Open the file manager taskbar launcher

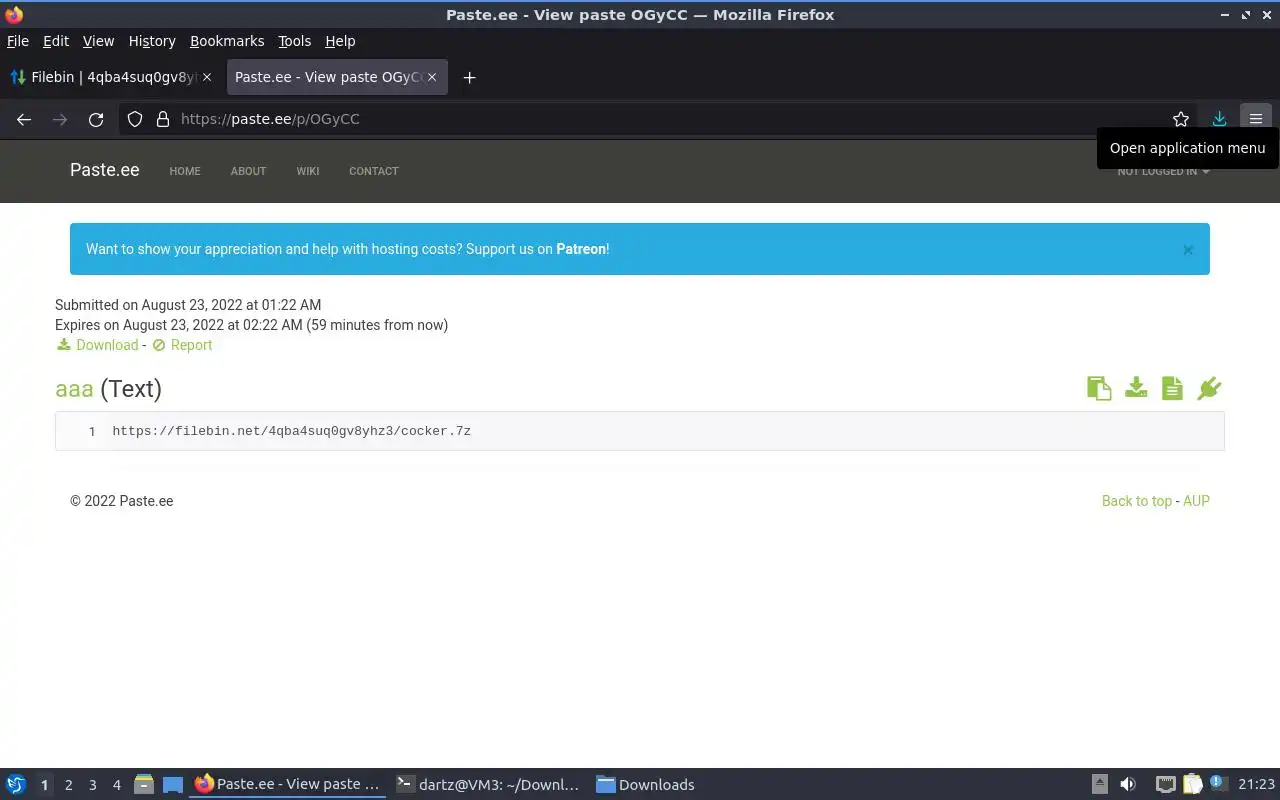pyautogui.click(x=143, y=785)
